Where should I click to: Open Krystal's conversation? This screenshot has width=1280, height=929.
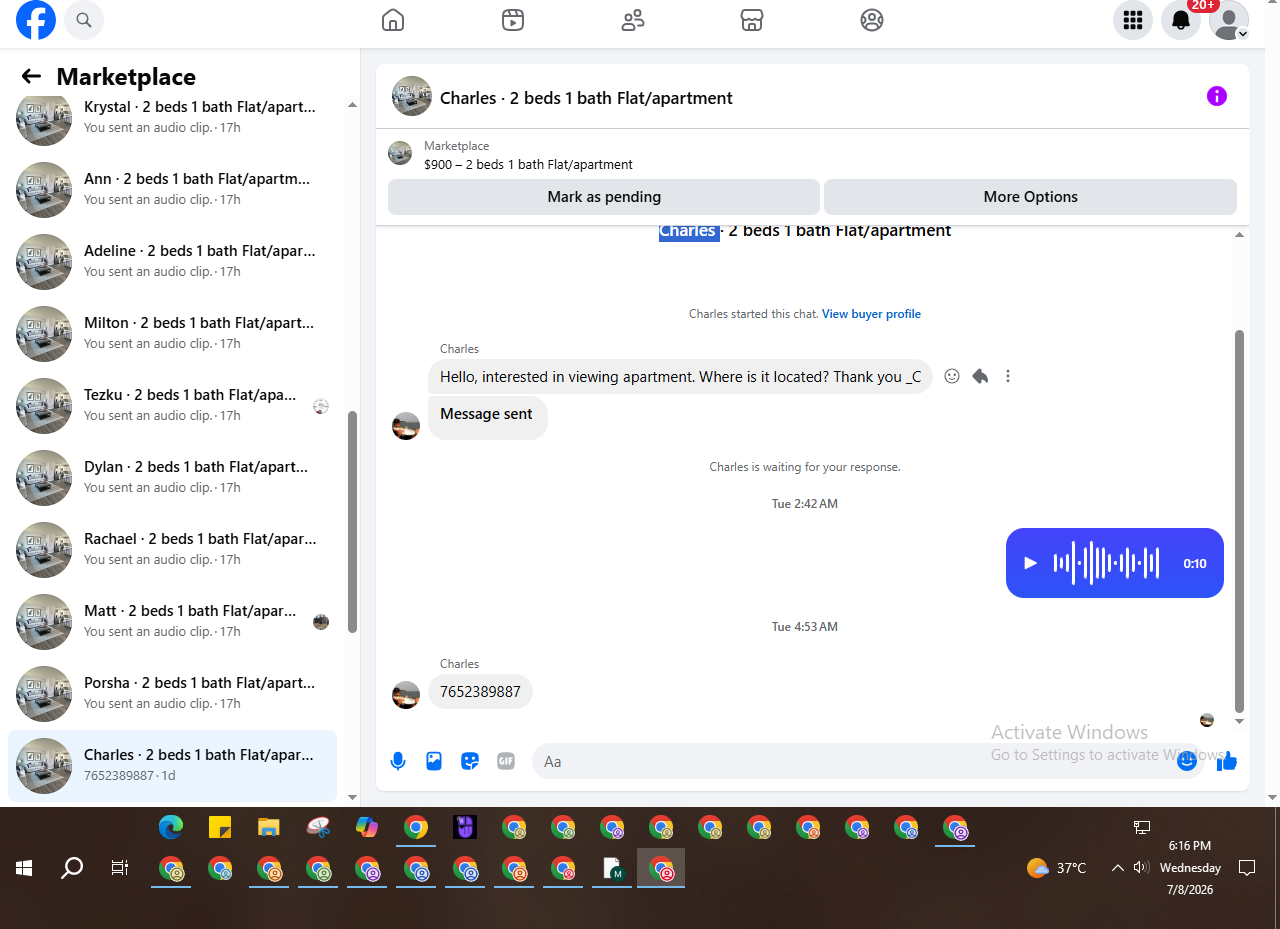pyautogui.click(x=172, y=118)
